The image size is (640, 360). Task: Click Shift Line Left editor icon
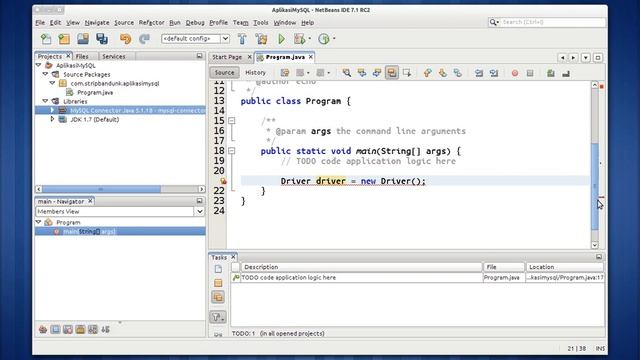479,73
